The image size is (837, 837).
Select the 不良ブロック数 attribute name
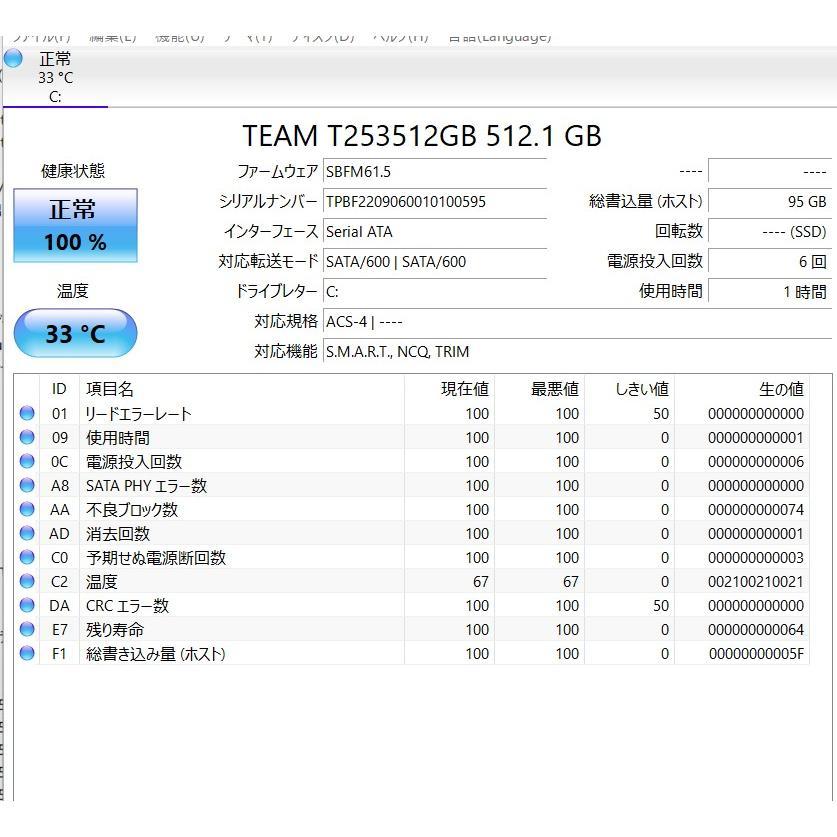(131, 510)
